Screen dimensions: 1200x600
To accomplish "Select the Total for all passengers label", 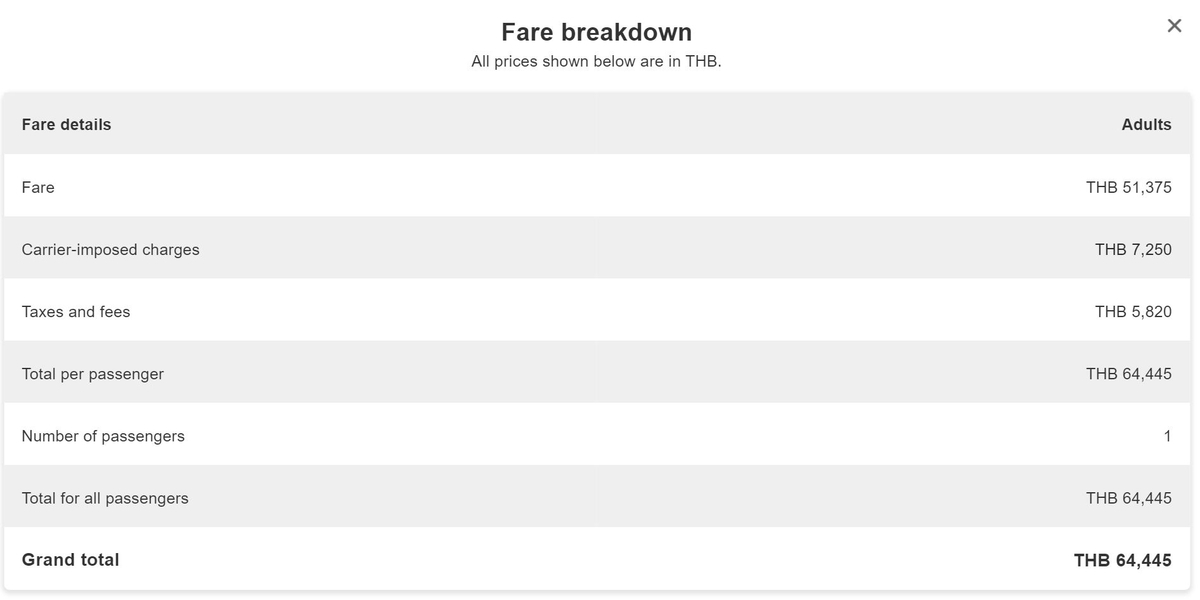I will 105,498.
